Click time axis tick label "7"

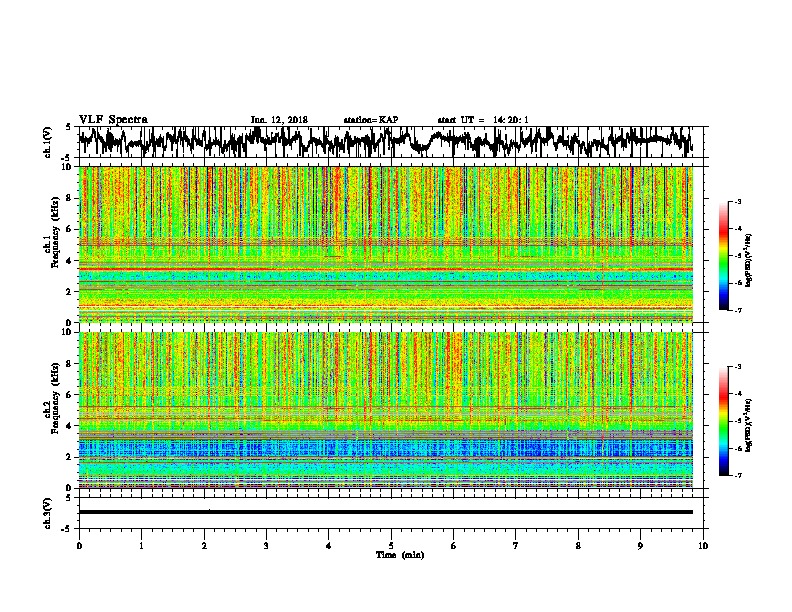click(516, 546)
